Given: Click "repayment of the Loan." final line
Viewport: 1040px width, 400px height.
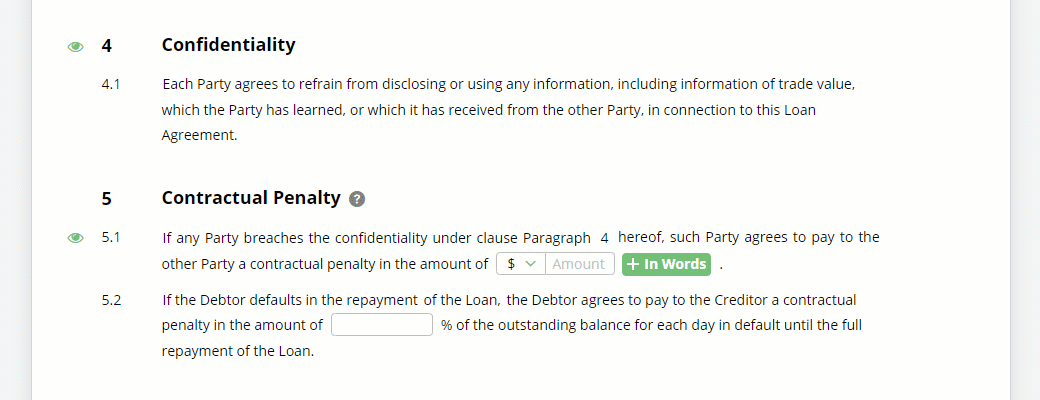Looking at the screenshot, I should click(237, 351).
